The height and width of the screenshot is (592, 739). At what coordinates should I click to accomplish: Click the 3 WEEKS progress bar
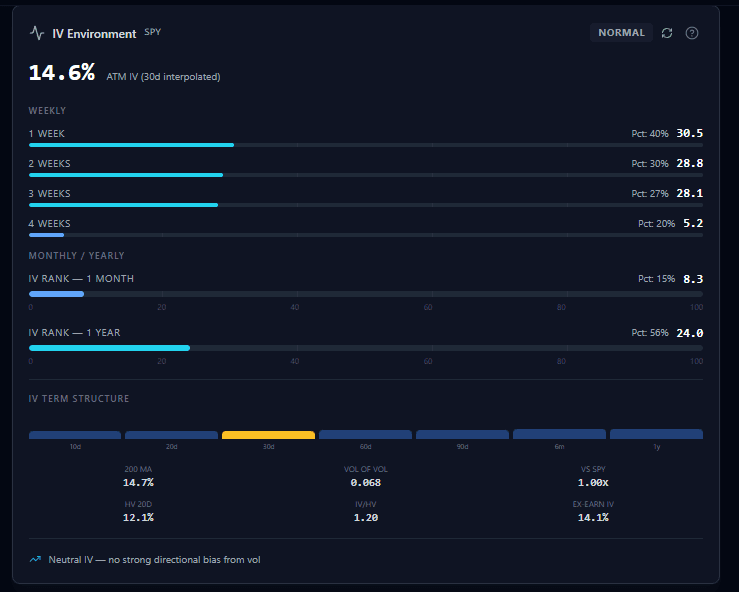[x=366, y=205]
